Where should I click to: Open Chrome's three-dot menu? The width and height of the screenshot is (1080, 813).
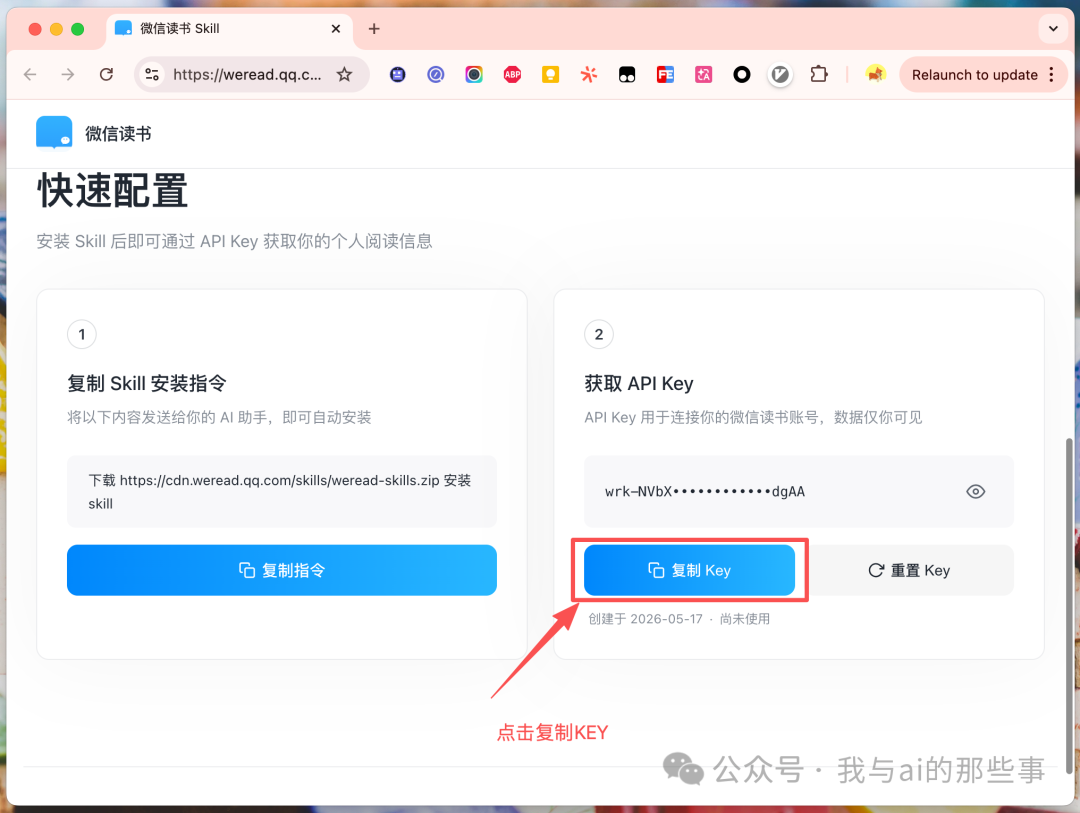(1051, 74)
